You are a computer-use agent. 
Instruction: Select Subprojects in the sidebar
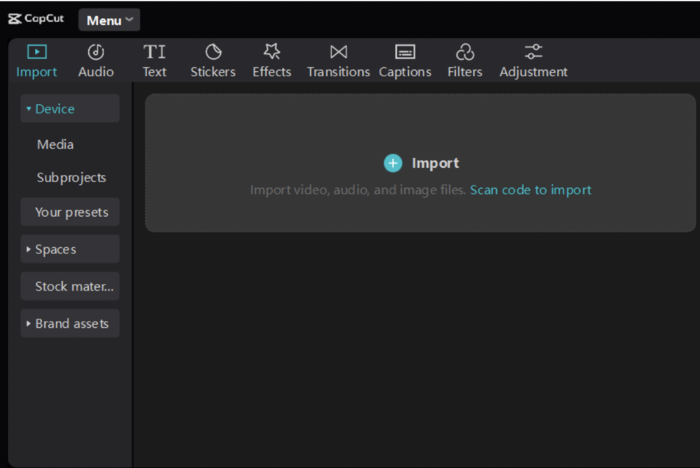(x=71, y=178)
